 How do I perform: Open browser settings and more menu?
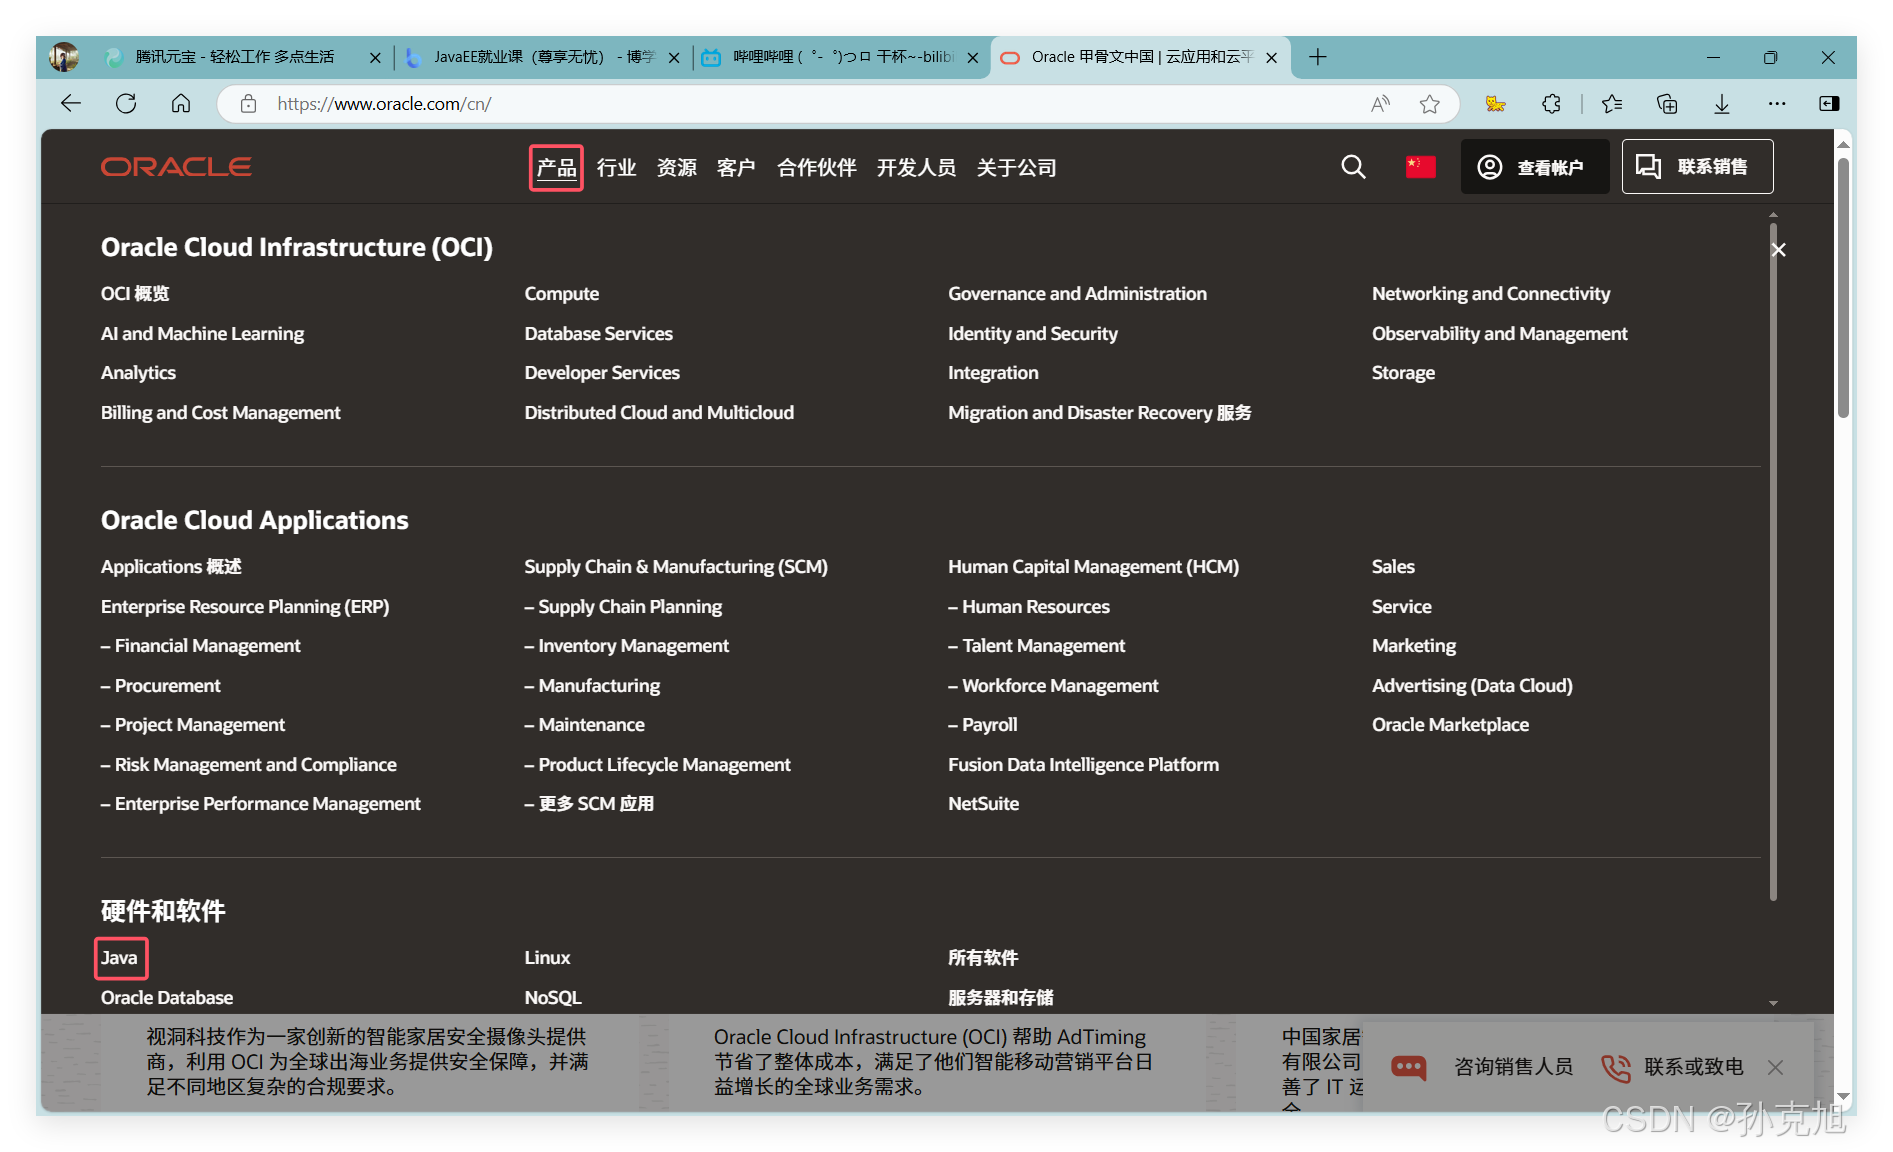1777,104
